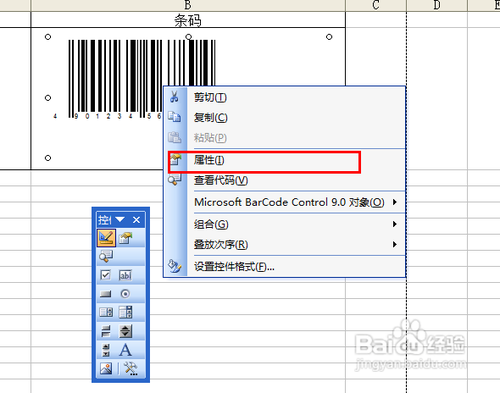The height and width of the screenshot is (393, 500).
Task: Choose 查看代码(V) from the context menu
Action: [x=284, y=180]
